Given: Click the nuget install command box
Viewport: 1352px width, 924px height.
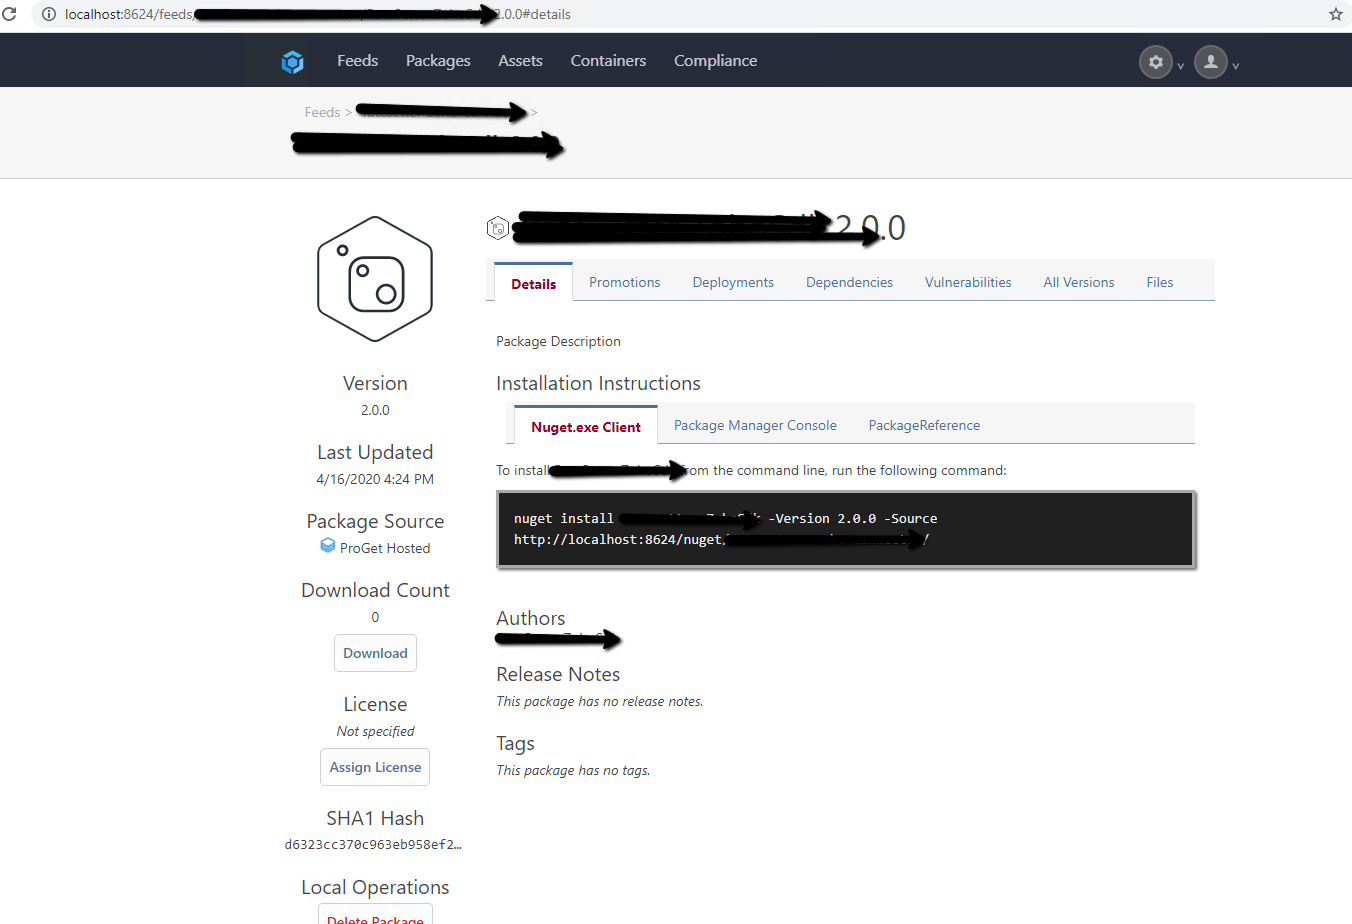Looking at the screenshot, I should pos(846,529).
